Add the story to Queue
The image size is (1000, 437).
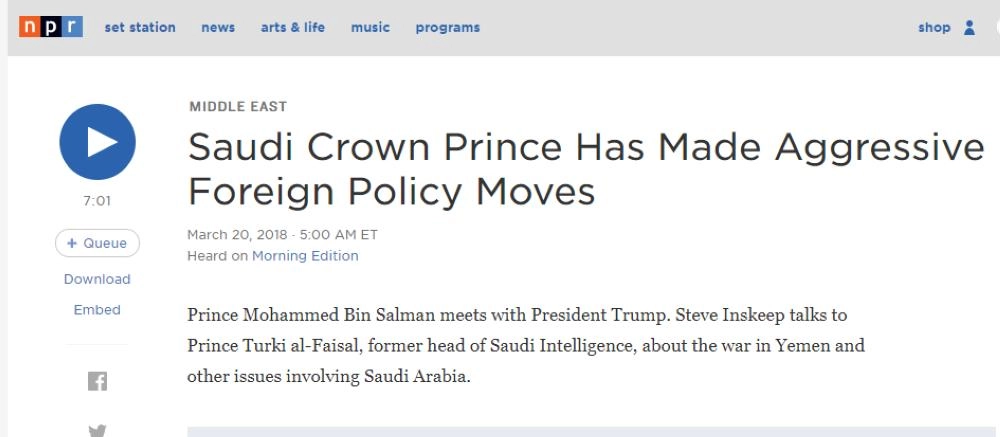tap(97, 243)
